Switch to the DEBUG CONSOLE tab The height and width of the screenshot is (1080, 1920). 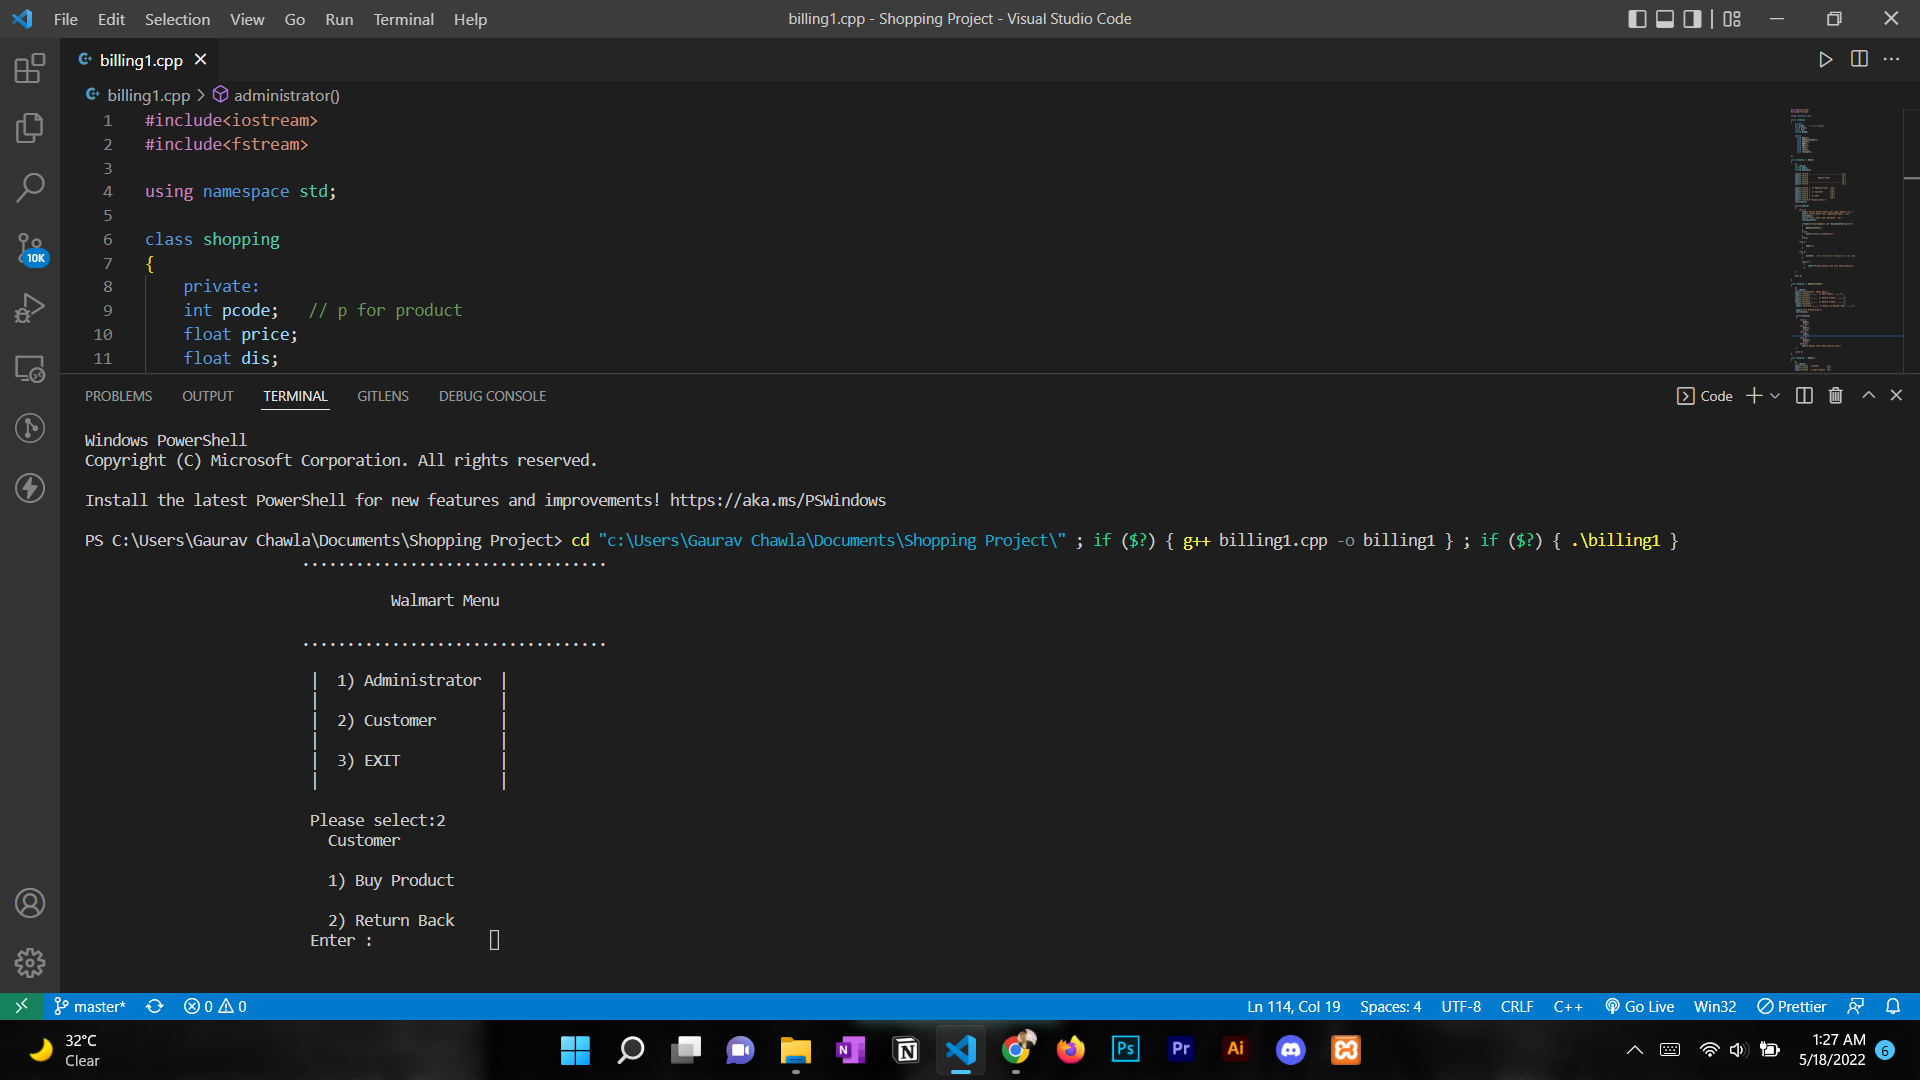click(x=492, y=395)
